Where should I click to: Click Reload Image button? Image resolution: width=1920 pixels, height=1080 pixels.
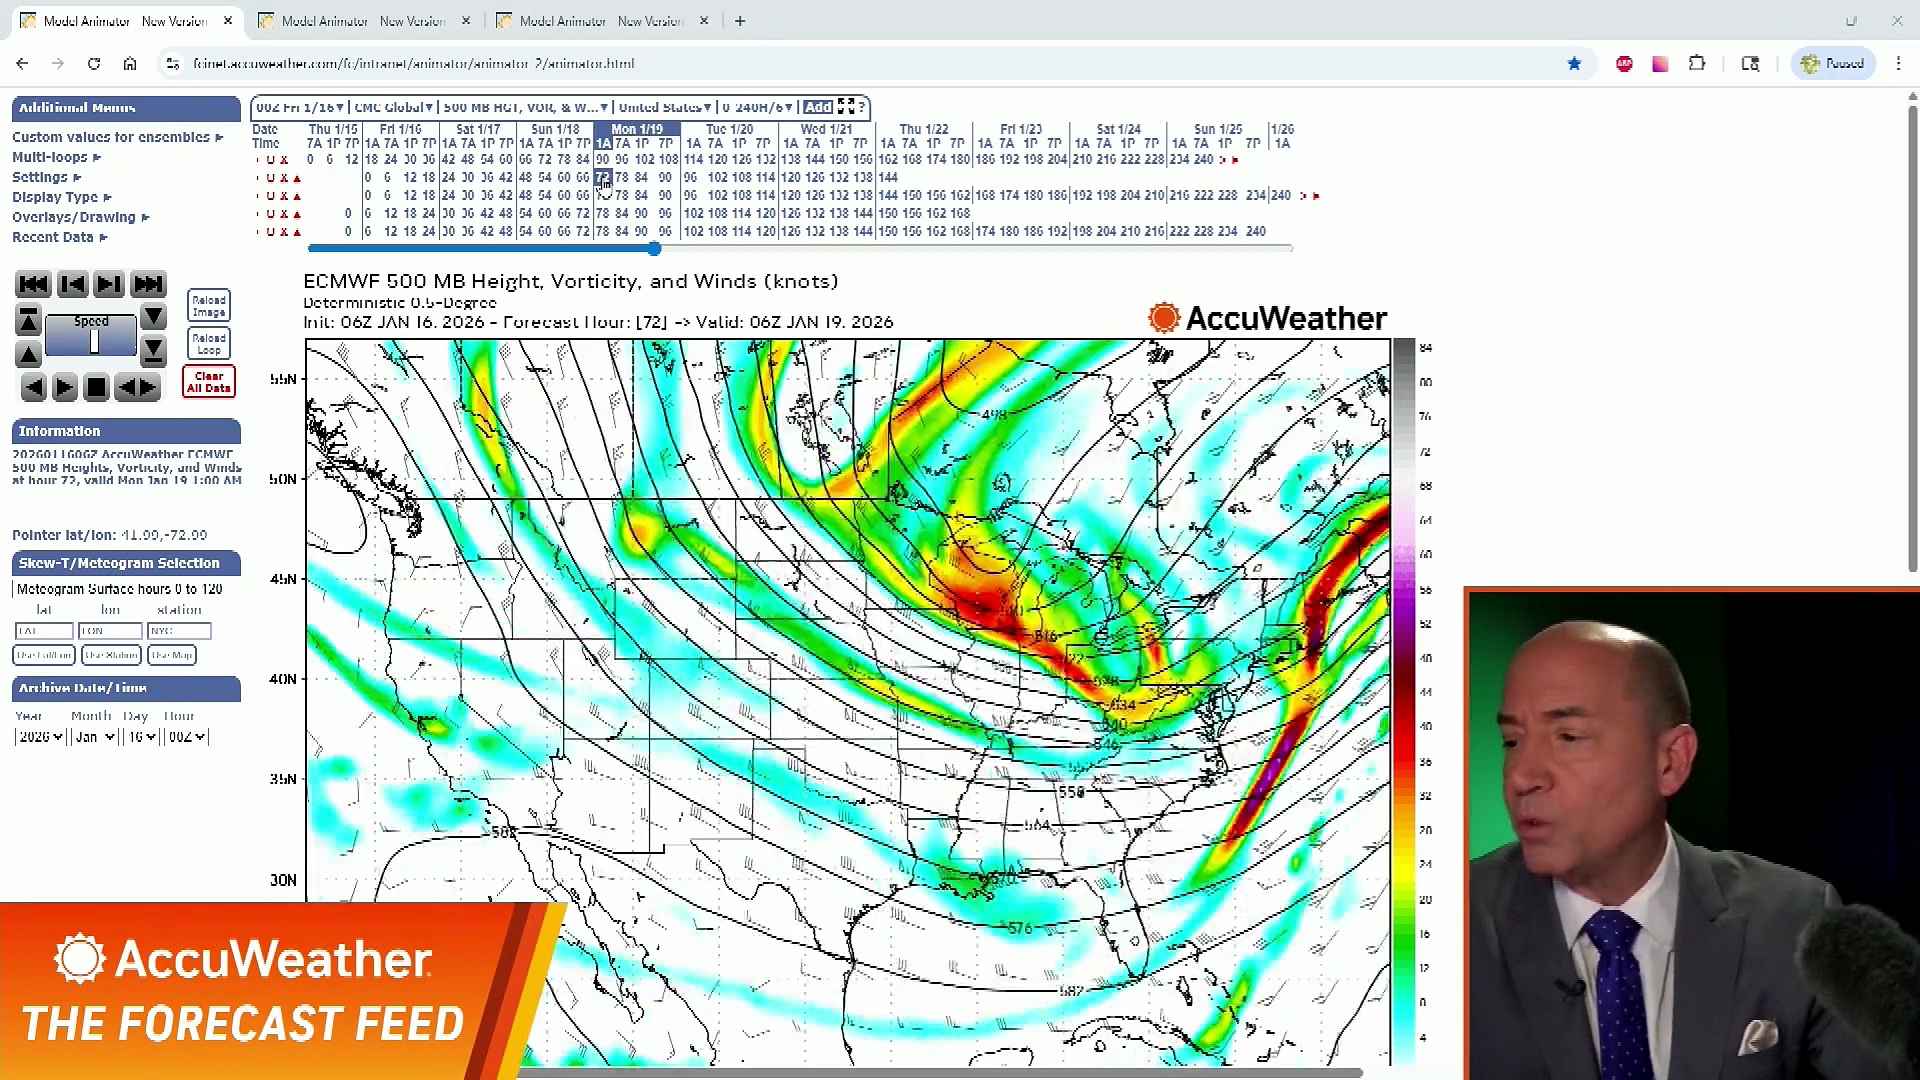[x=209, y=306]
